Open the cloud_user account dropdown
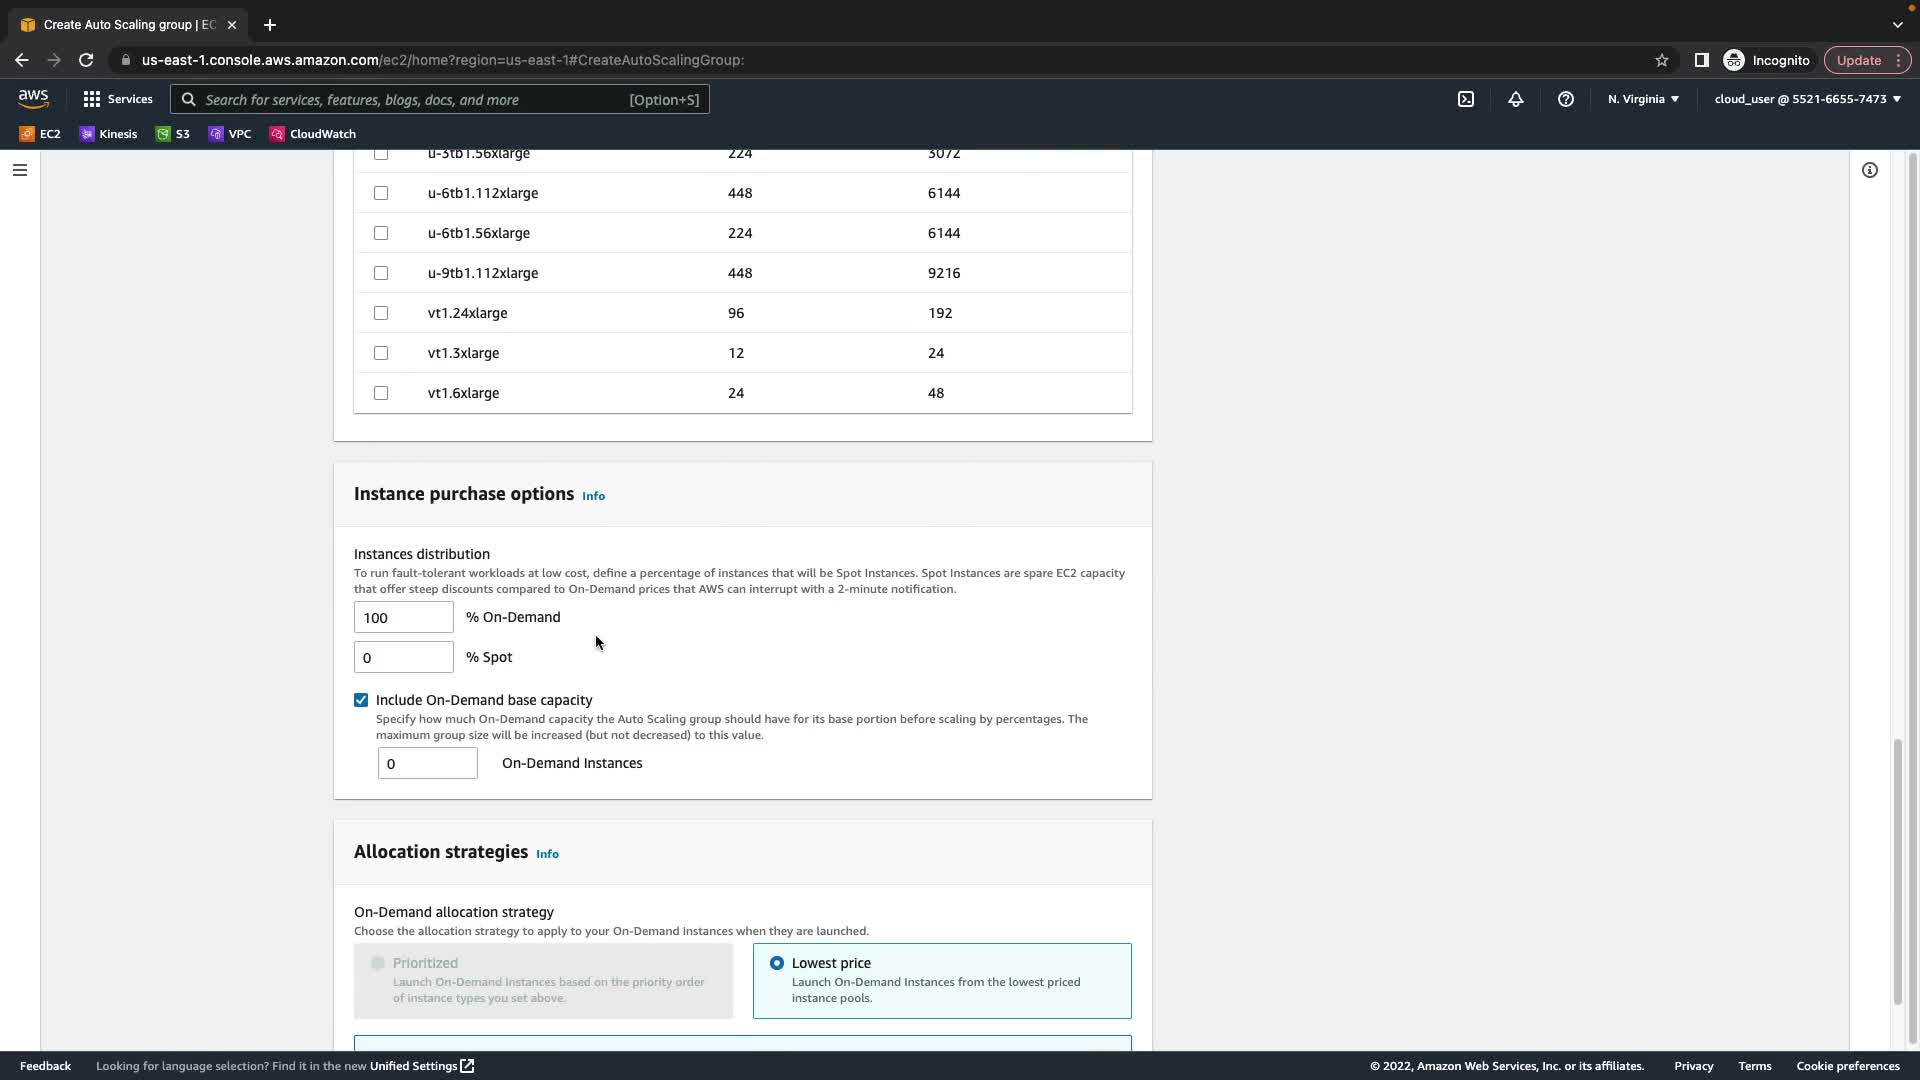The image size is (1920, 1080). tap(1807, 99)
